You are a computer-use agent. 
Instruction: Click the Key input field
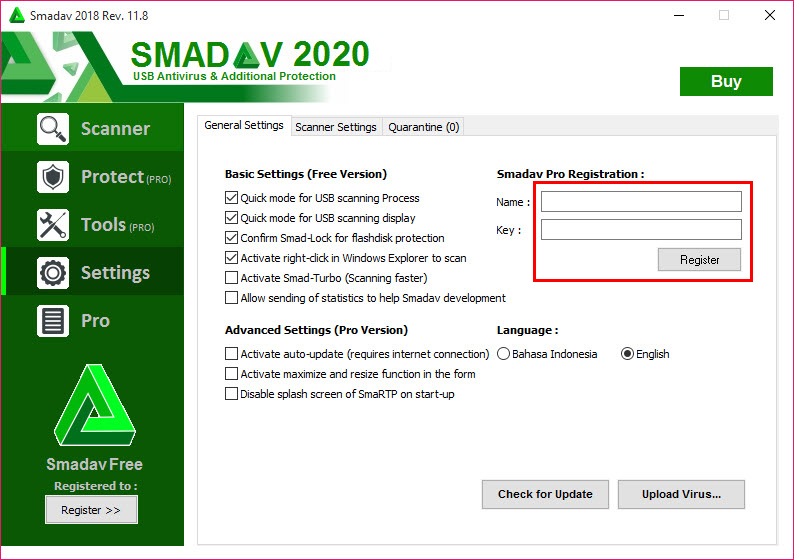click(x=641, y=229)
